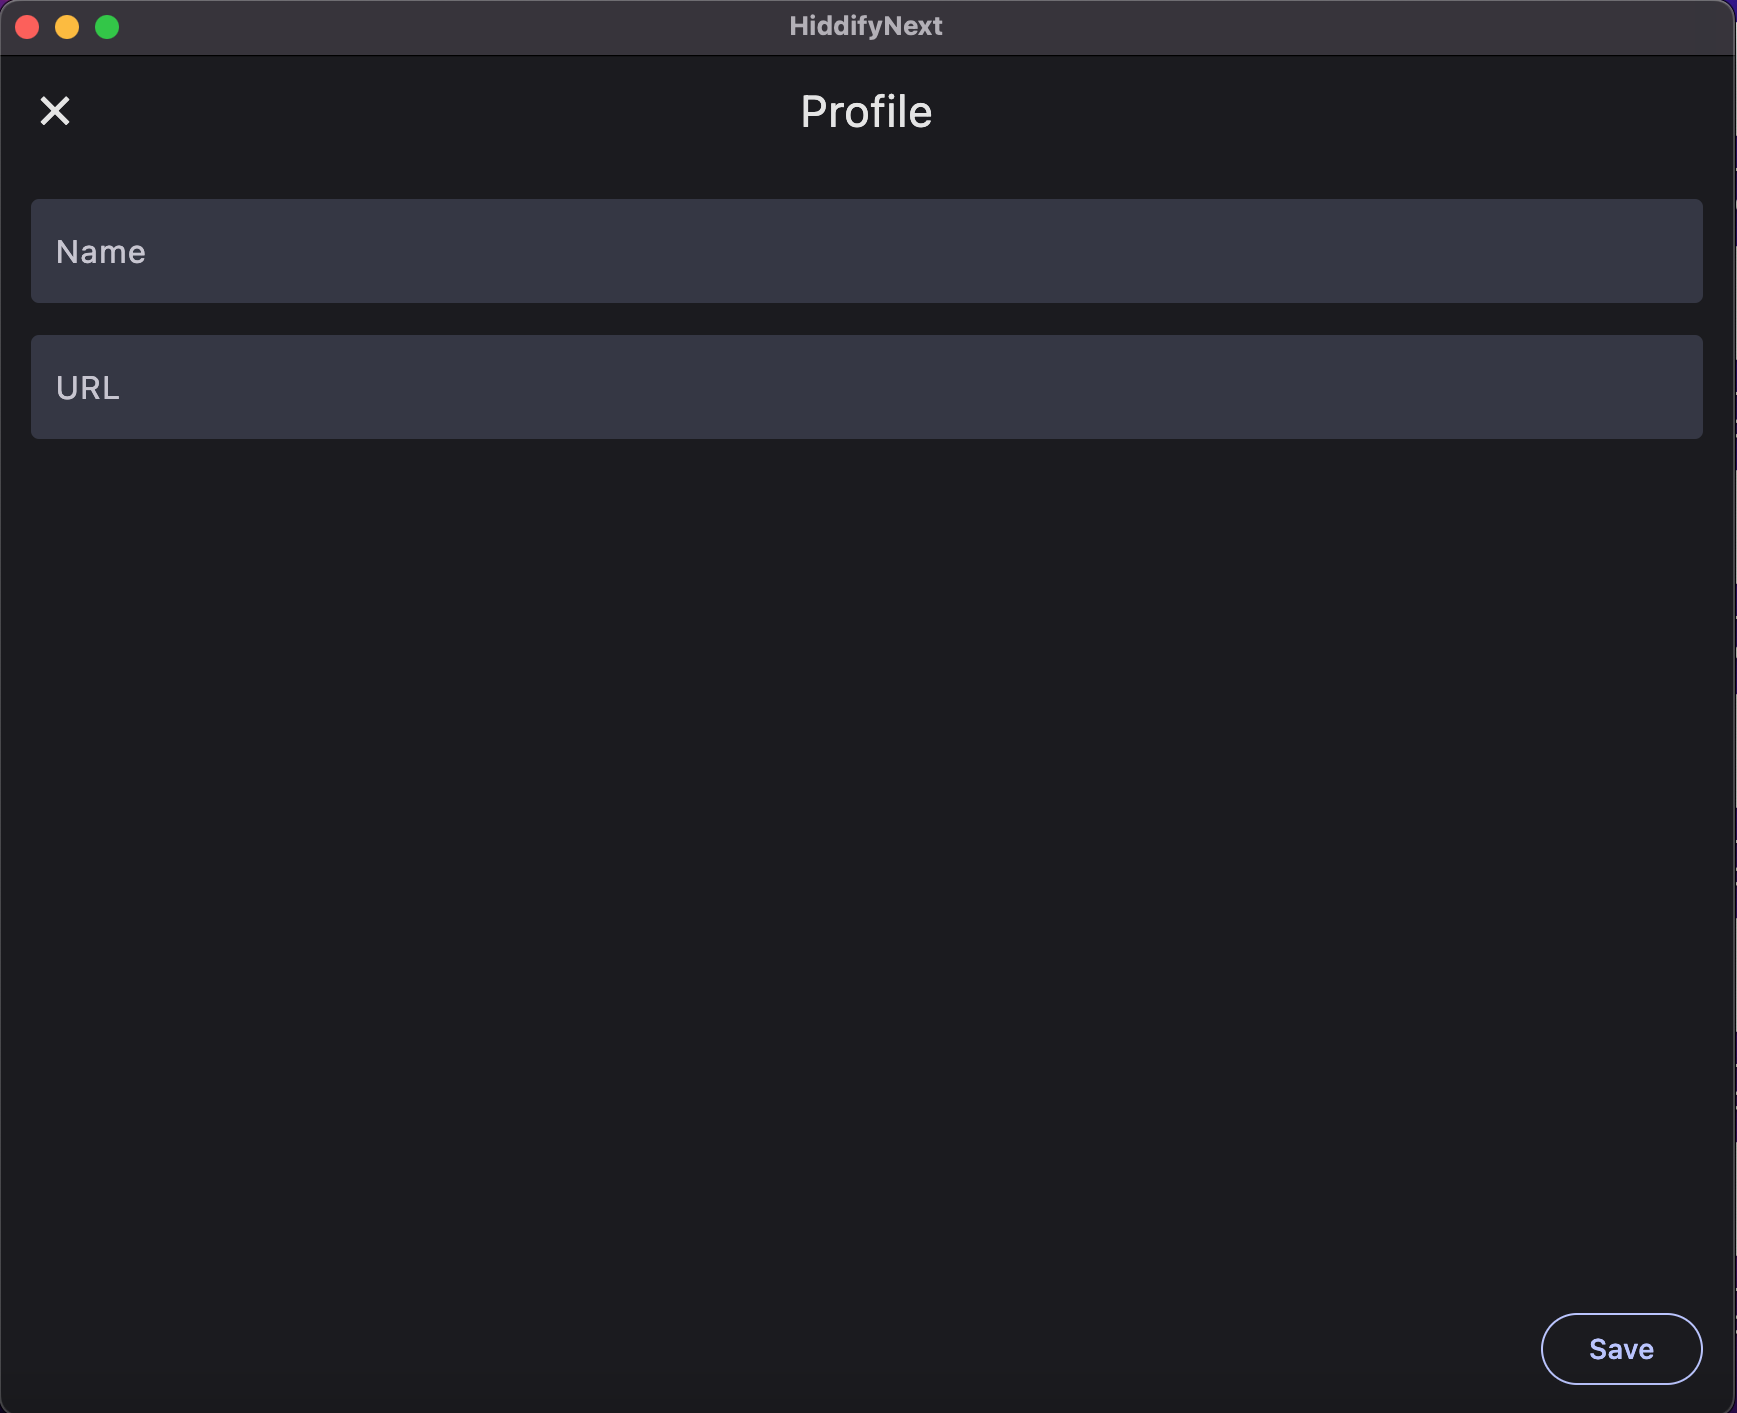The image size is (1737, 1413).
Task: Close the Profile page with X icon
Action: (55, 111)
